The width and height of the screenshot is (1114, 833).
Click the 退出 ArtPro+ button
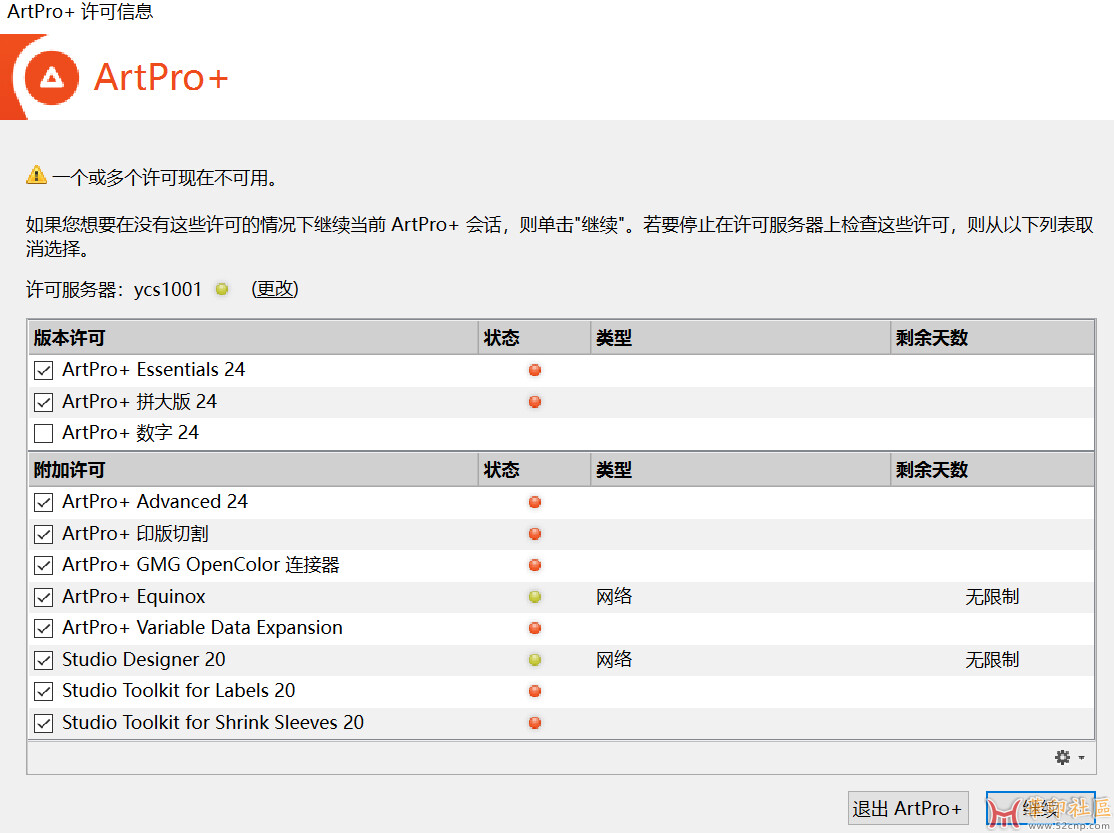[x=907, y=808]
